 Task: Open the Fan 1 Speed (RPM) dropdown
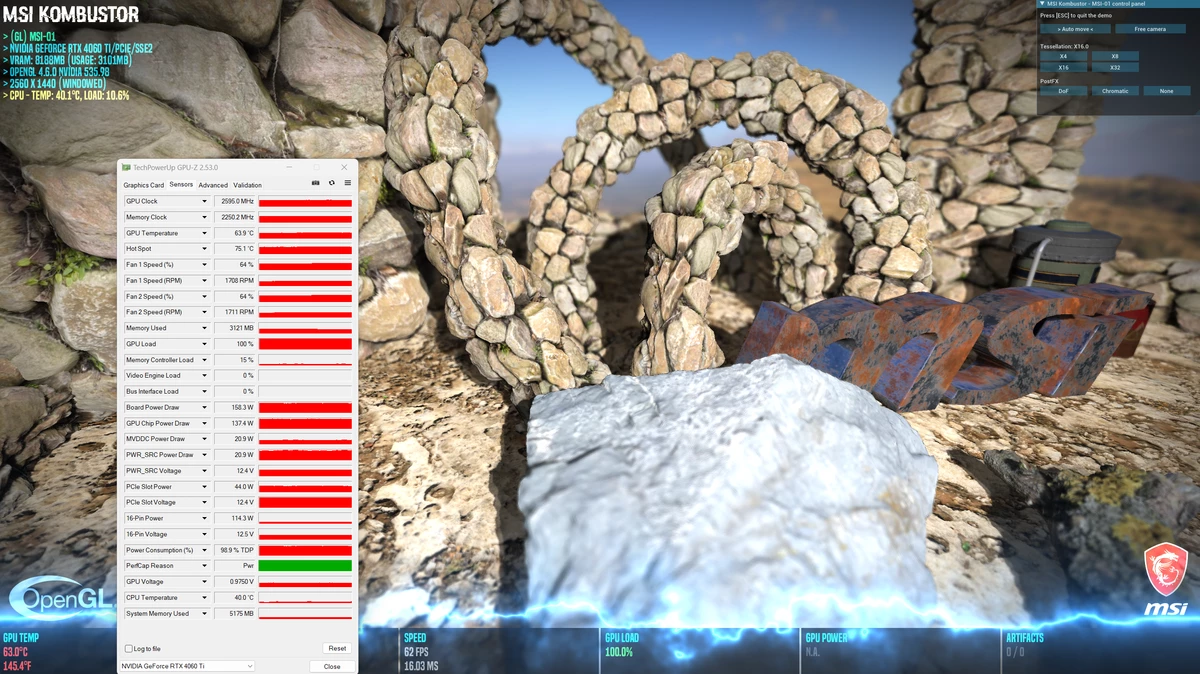pos(205,281)
